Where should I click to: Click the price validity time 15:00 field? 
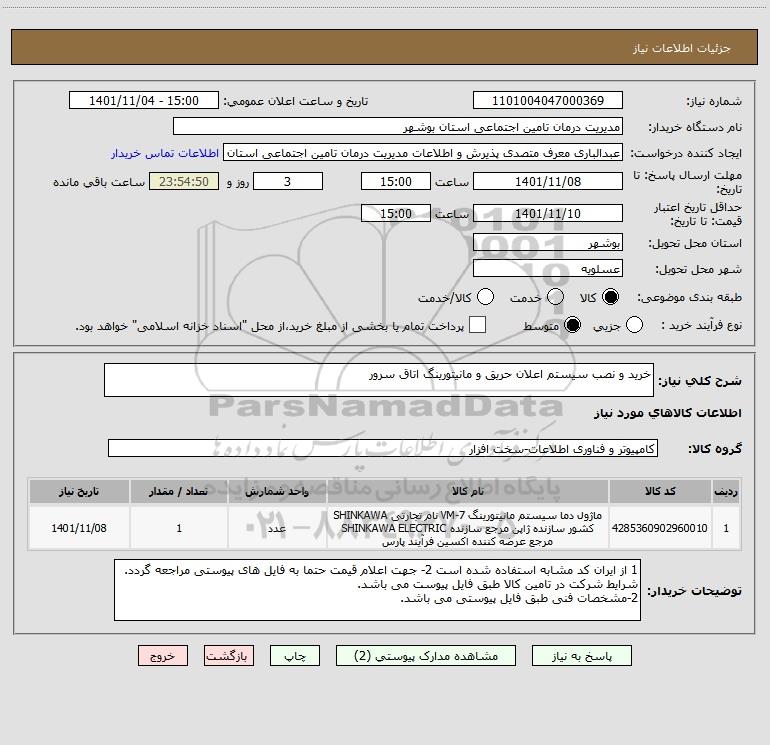pyautogui.click(x=396, y=213)
